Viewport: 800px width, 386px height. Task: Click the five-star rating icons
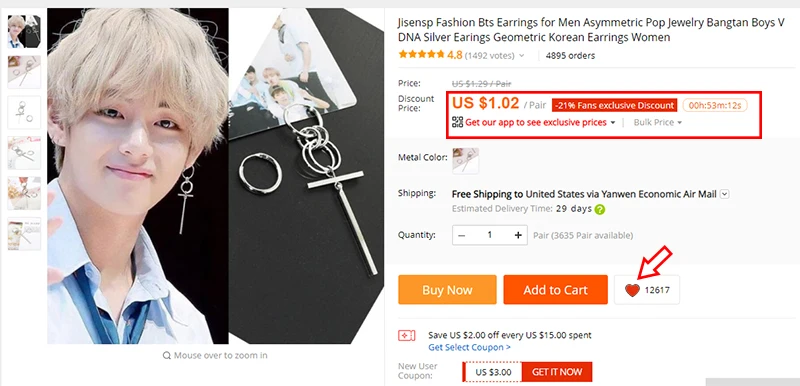[421, 54]
